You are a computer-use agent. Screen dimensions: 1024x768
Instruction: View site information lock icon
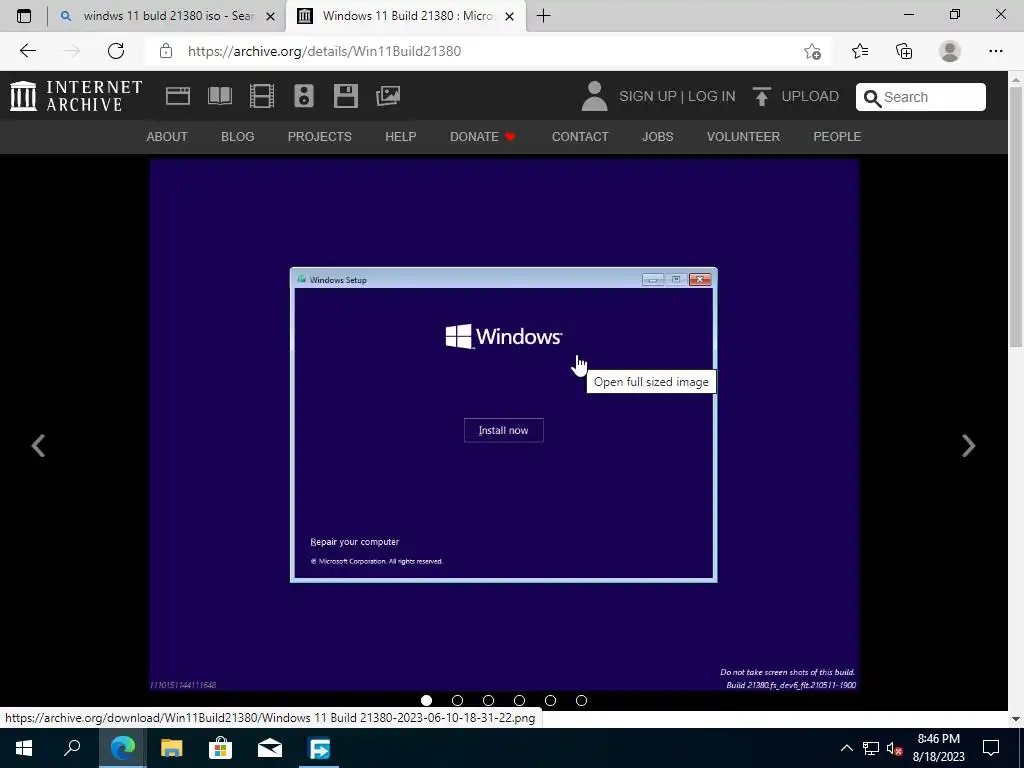(x=166, y=51)
